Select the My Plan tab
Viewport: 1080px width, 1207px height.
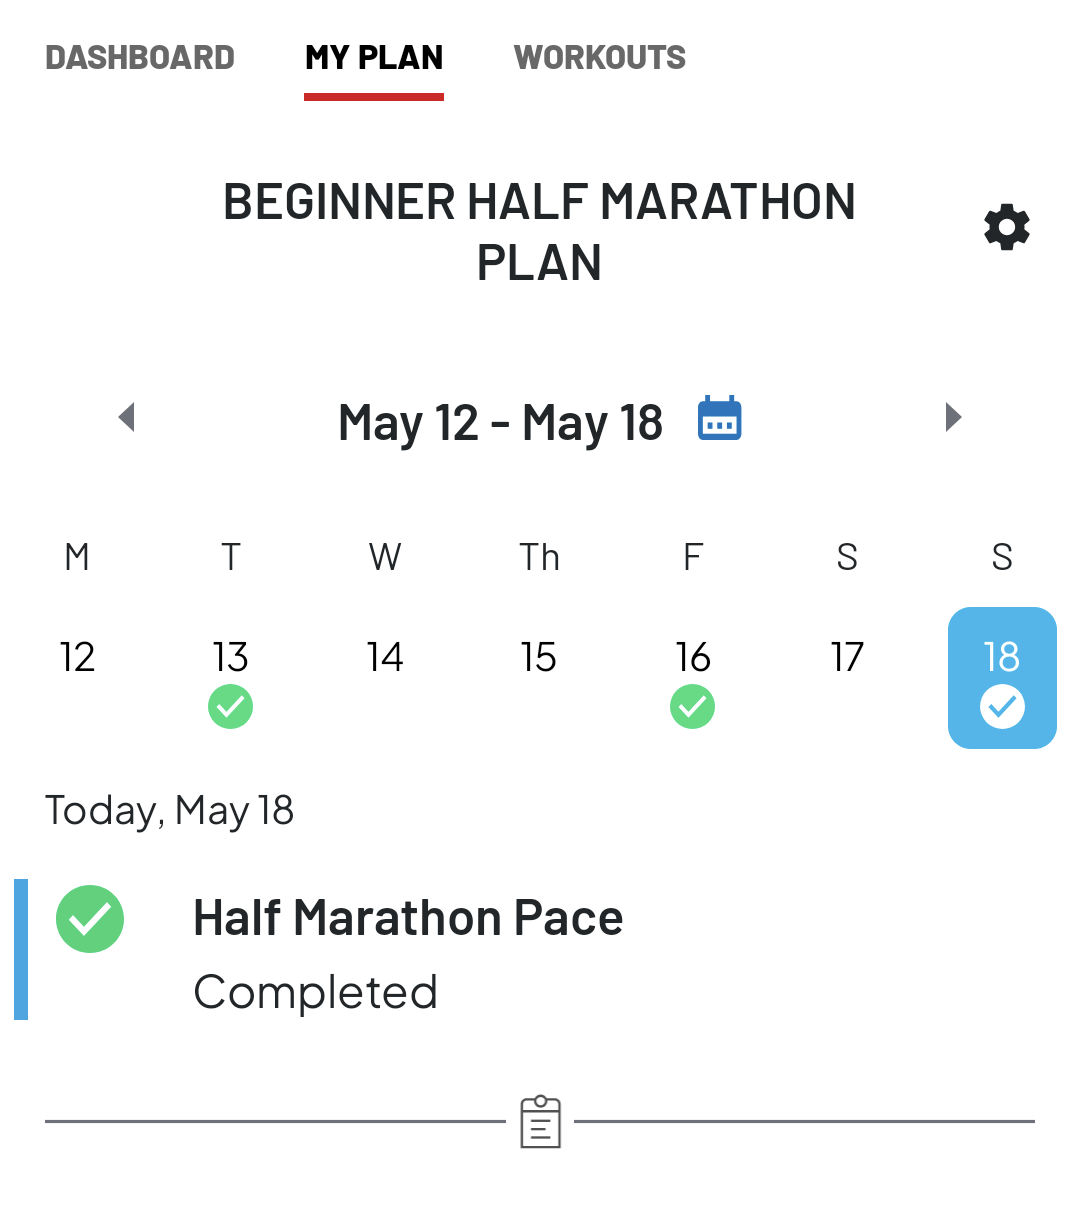coord(374,58)
